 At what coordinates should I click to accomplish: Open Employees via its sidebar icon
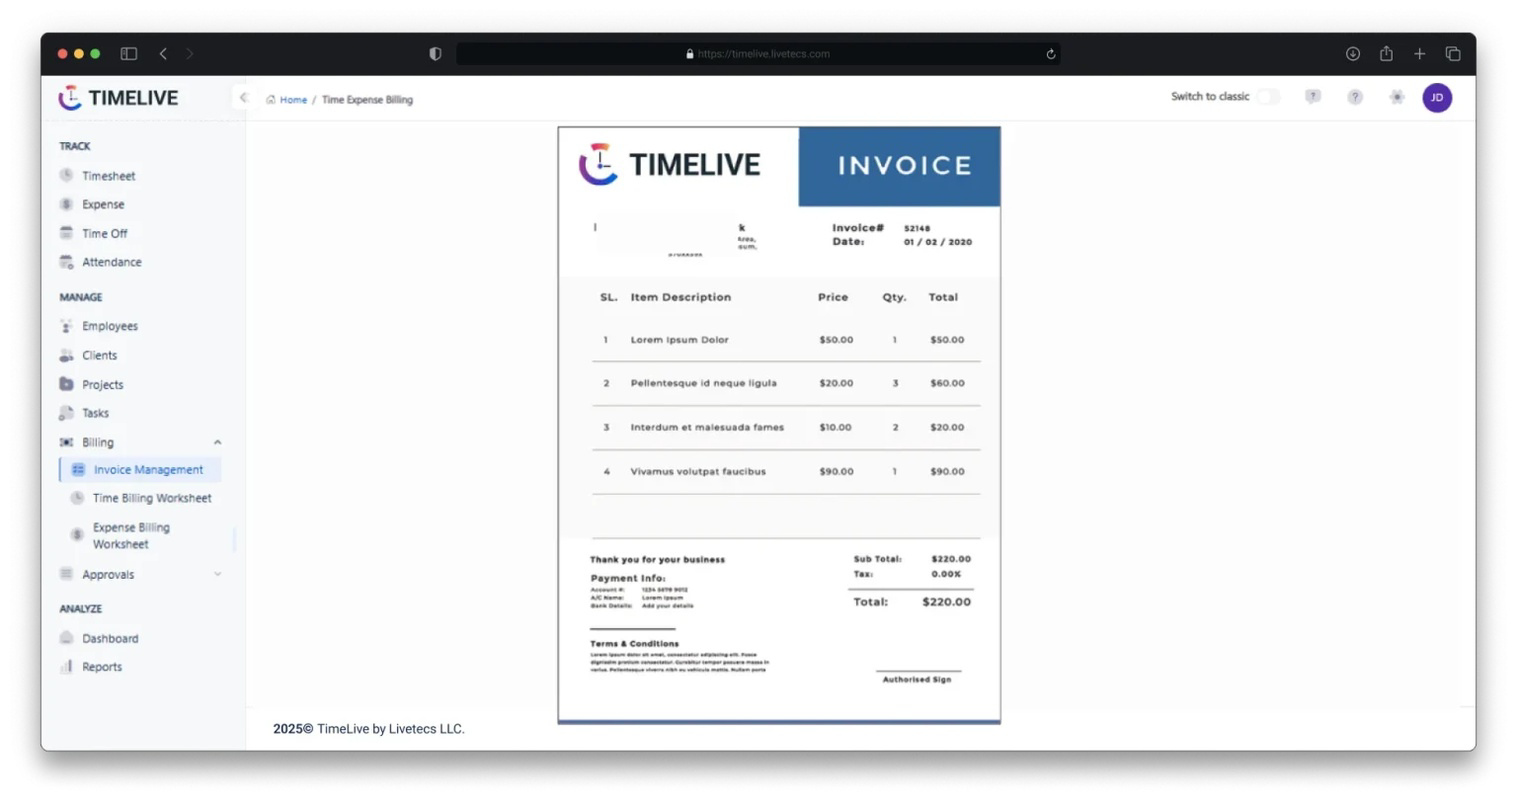click(66, 326)
